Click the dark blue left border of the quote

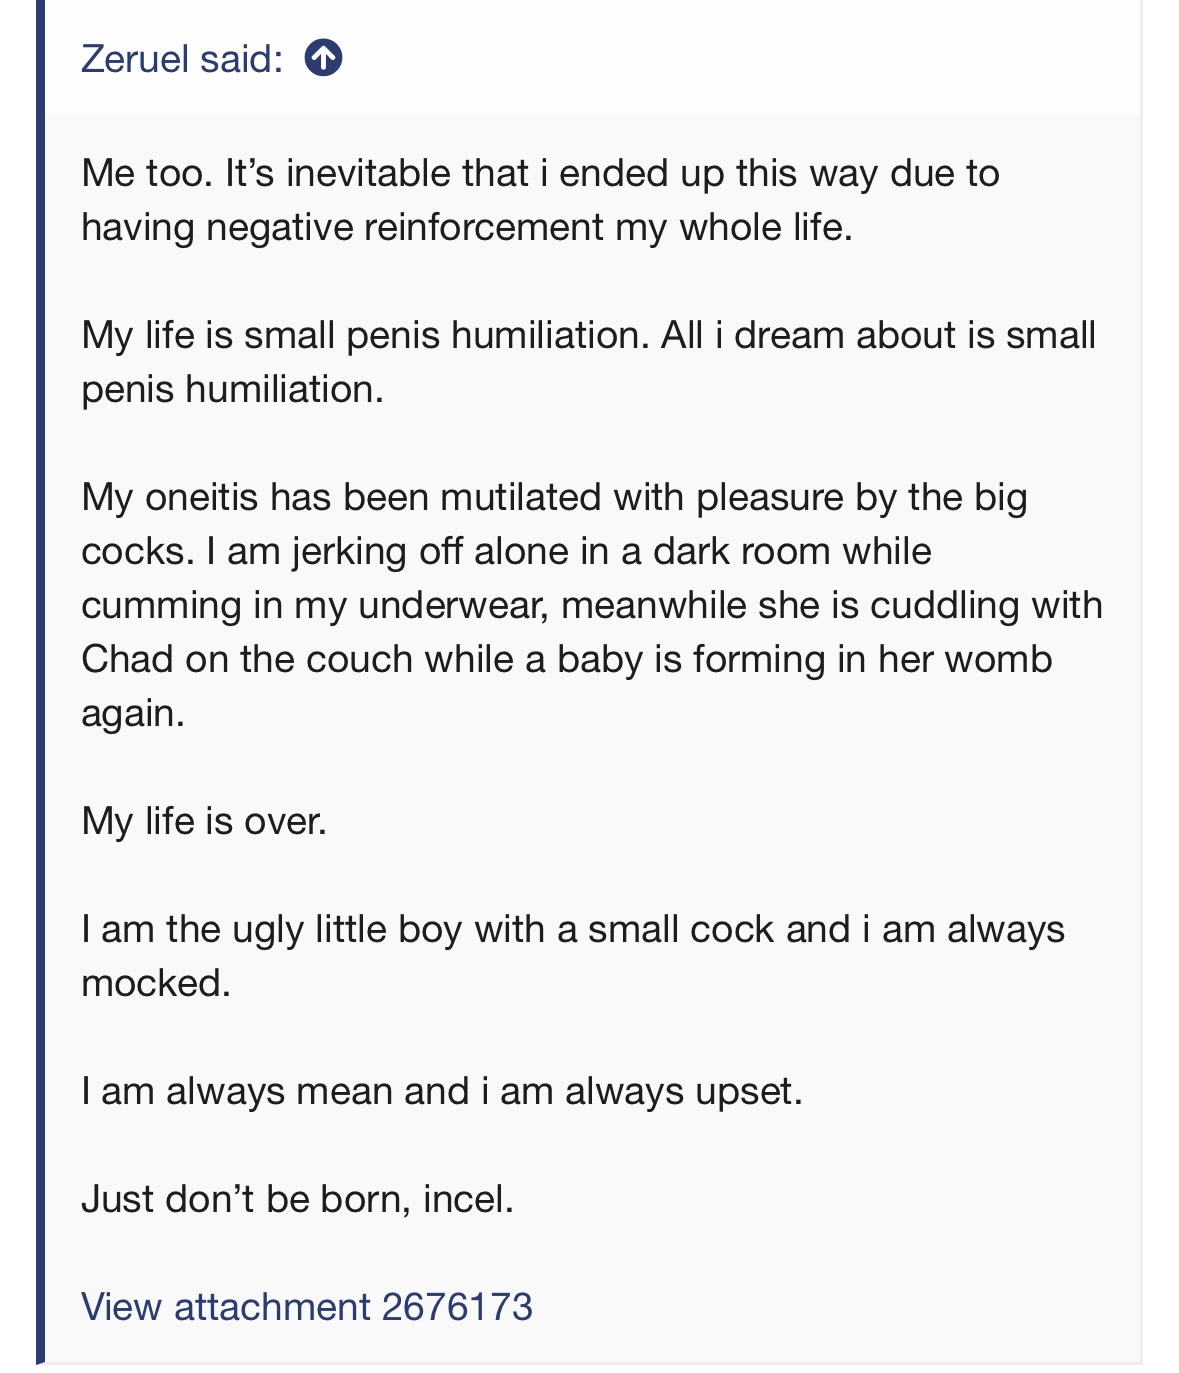tap(40, 681)
